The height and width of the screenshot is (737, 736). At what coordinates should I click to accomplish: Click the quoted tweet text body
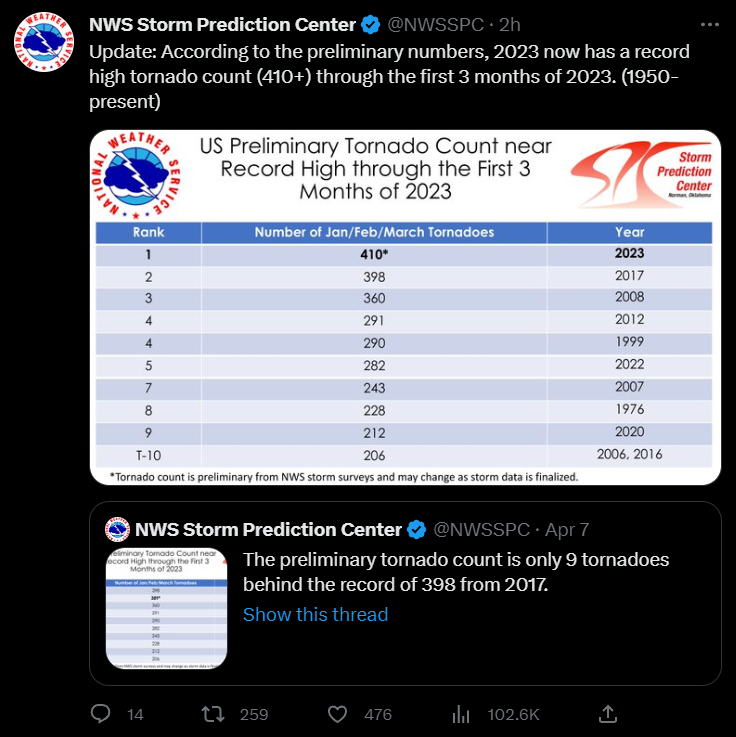pos(456,571)
